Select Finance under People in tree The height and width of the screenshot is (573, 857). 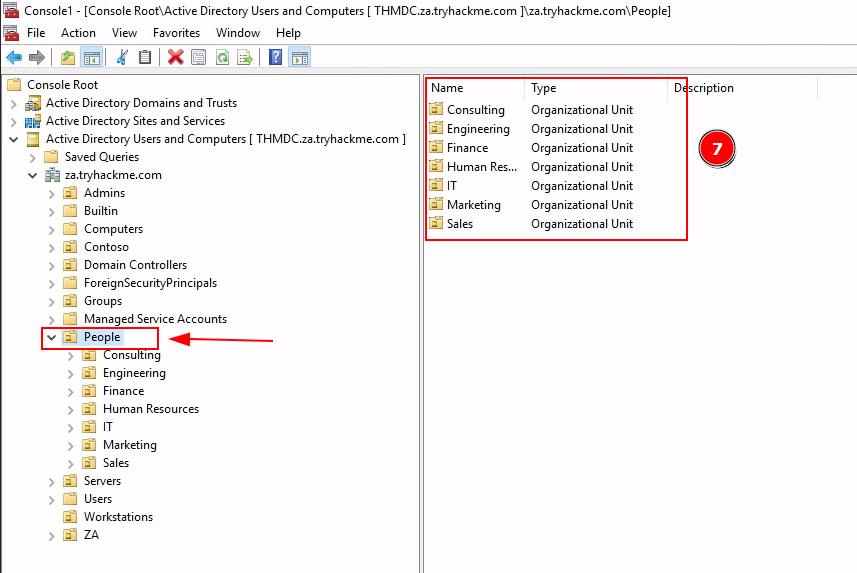click(x=124, y=391)
